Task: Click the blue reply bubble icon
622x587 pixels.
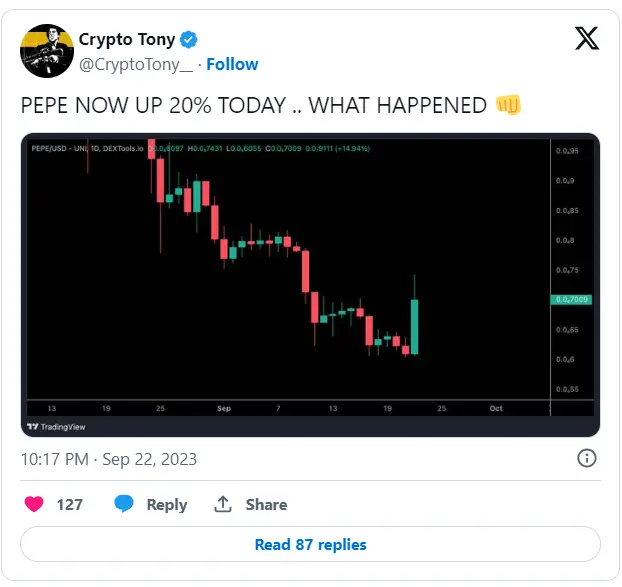Action: point(124,504)
